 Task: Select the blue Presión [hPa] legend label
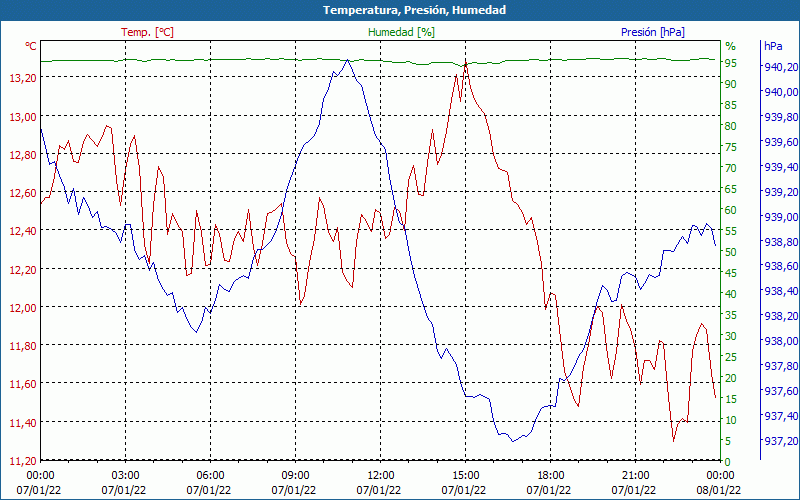[x=653, y=32]
